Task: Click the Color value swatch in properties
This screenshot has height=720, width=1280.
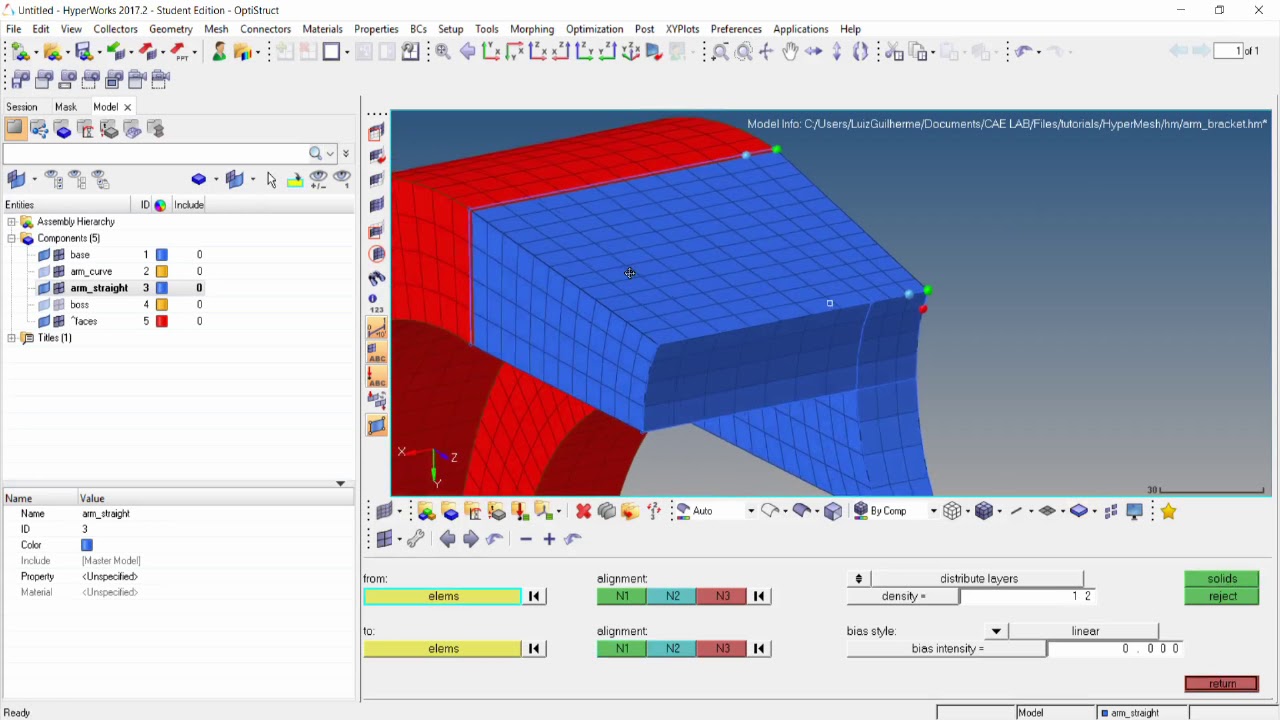Action: click(87, 545)
